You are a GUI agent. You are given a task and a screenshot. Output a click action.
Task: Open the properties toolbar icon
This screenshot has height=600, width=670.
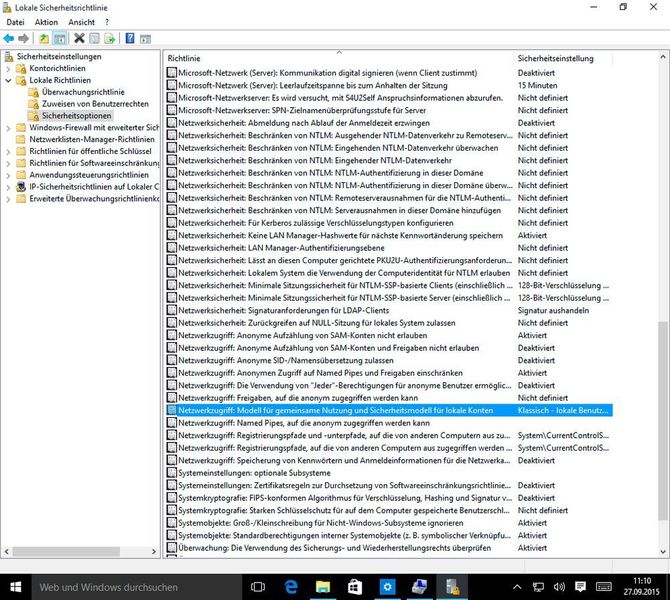pyautogui.click(x=94, y=38)
